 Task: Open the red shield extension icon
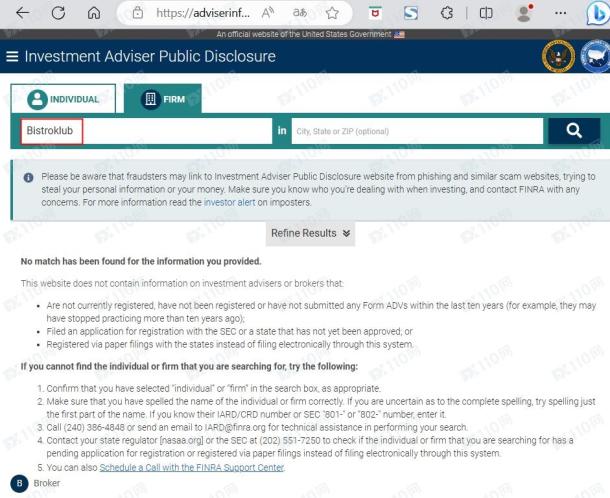(x=375, y=13)
